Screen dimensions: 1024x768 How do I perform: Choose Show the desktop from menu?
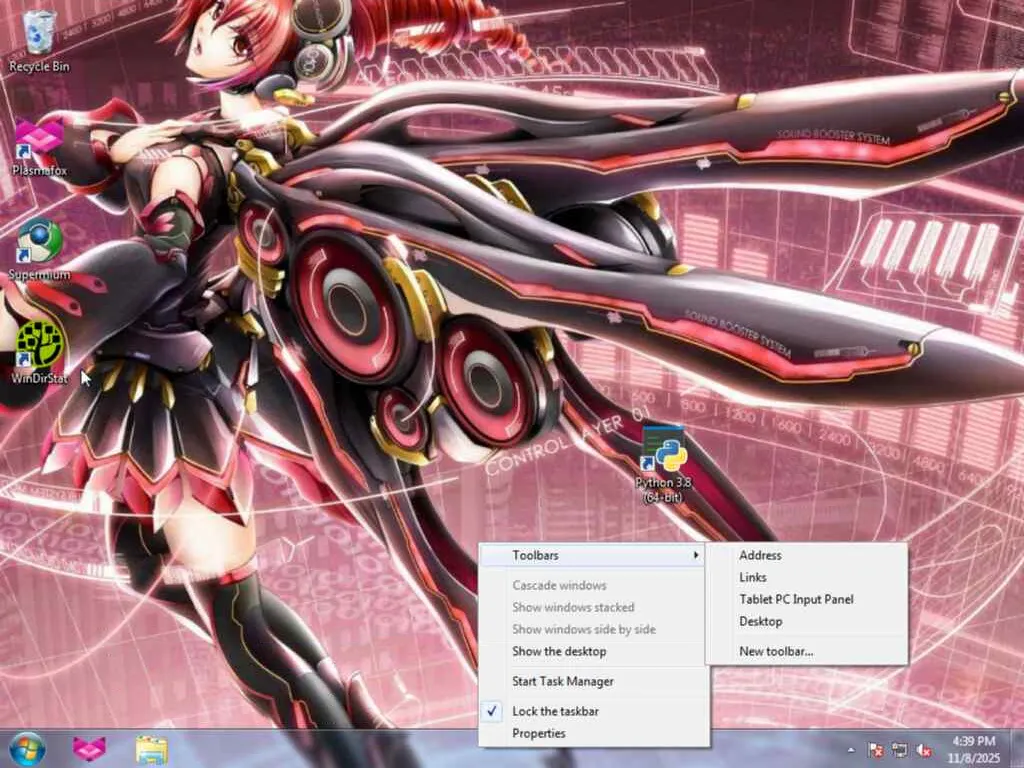coord(594,651)
